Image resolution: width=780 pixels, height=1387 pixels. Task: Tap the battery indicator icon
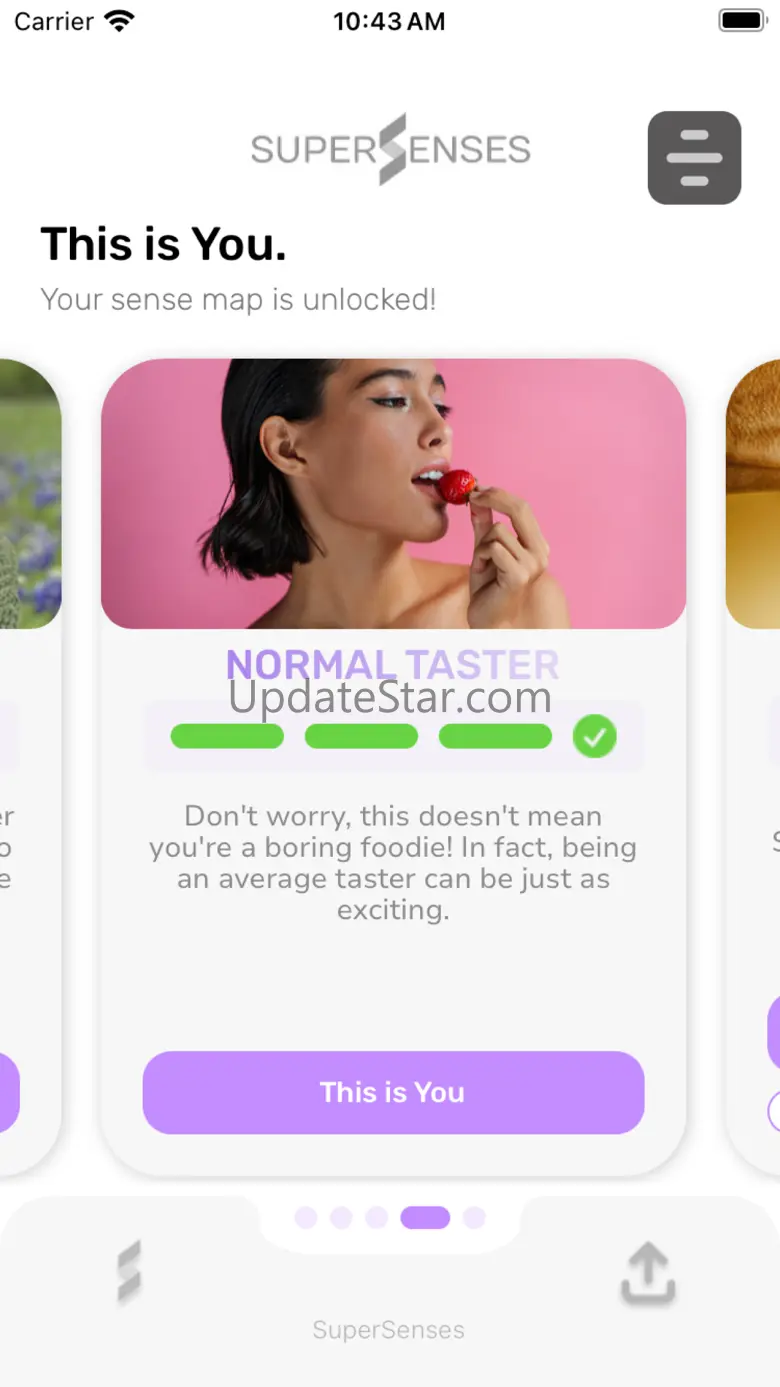[x=741, y=21]
